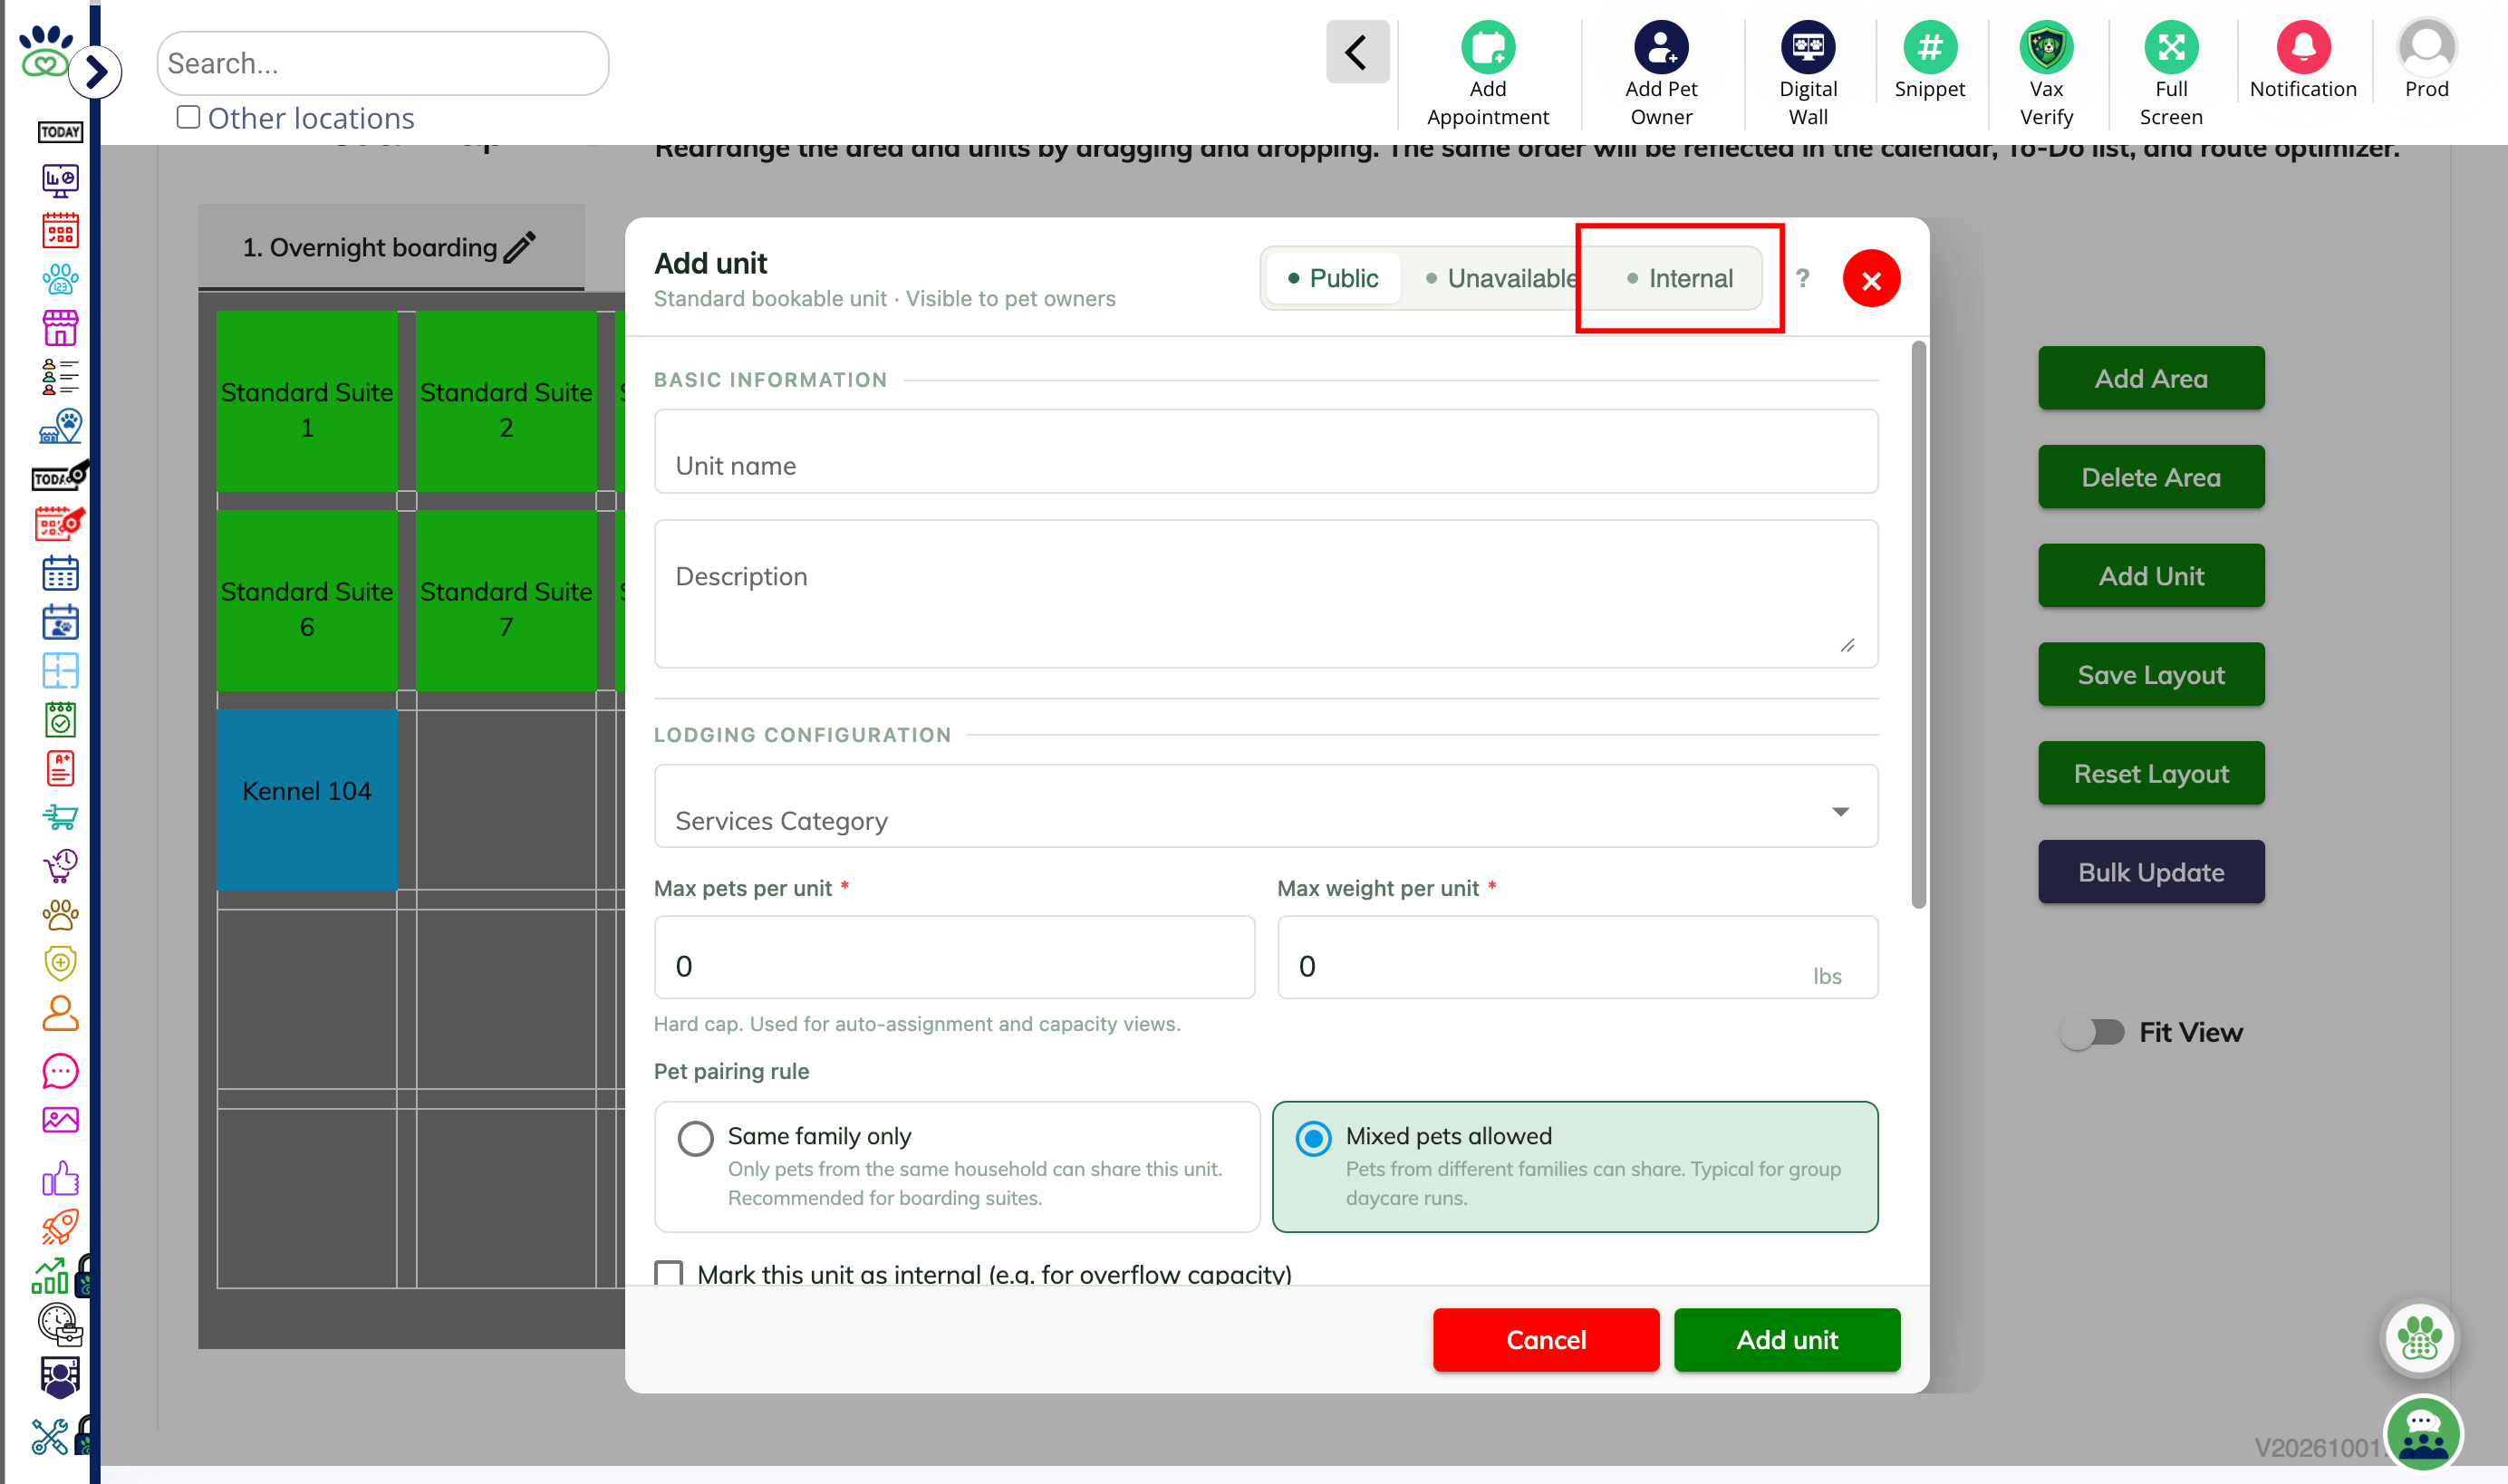Click the Add Appointment icon

point(1487,47)
